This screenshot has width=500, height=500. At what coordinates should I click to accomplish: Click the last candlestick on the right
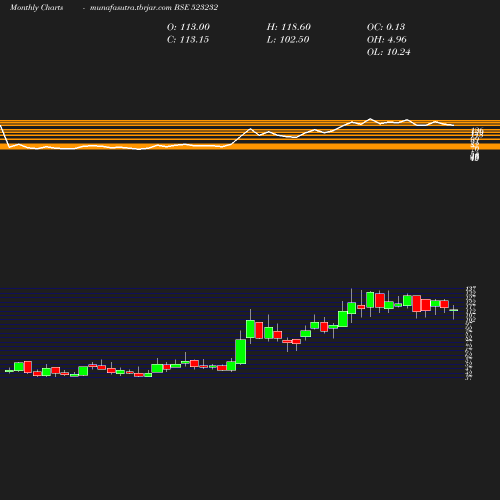(453, 311)
